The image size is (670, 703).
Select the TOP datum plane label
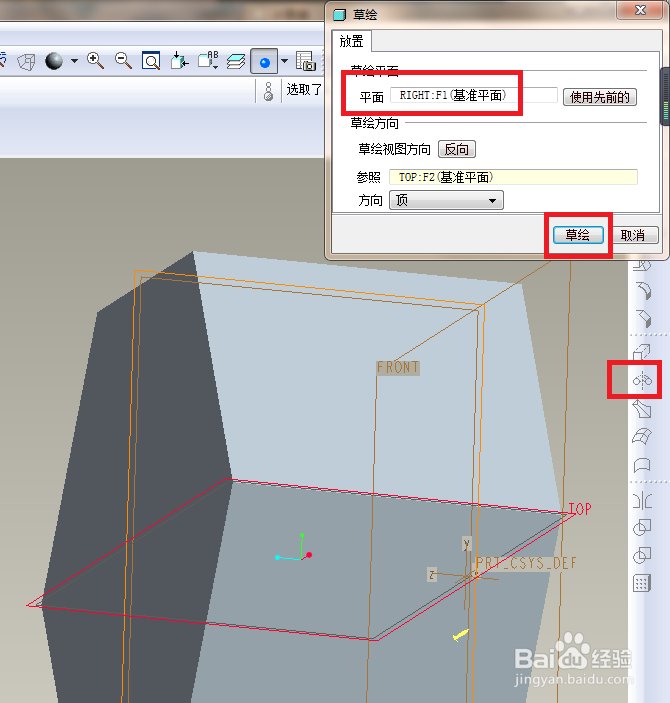[x=580, y=509]
